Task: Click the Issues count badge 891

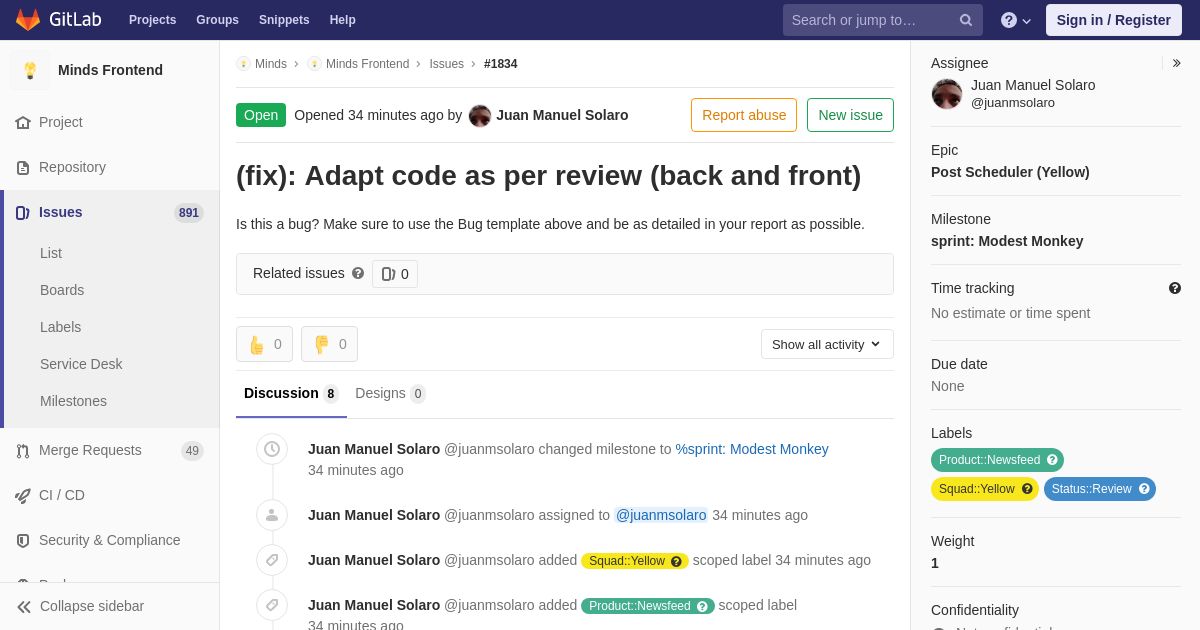Action: click(189, 213)
